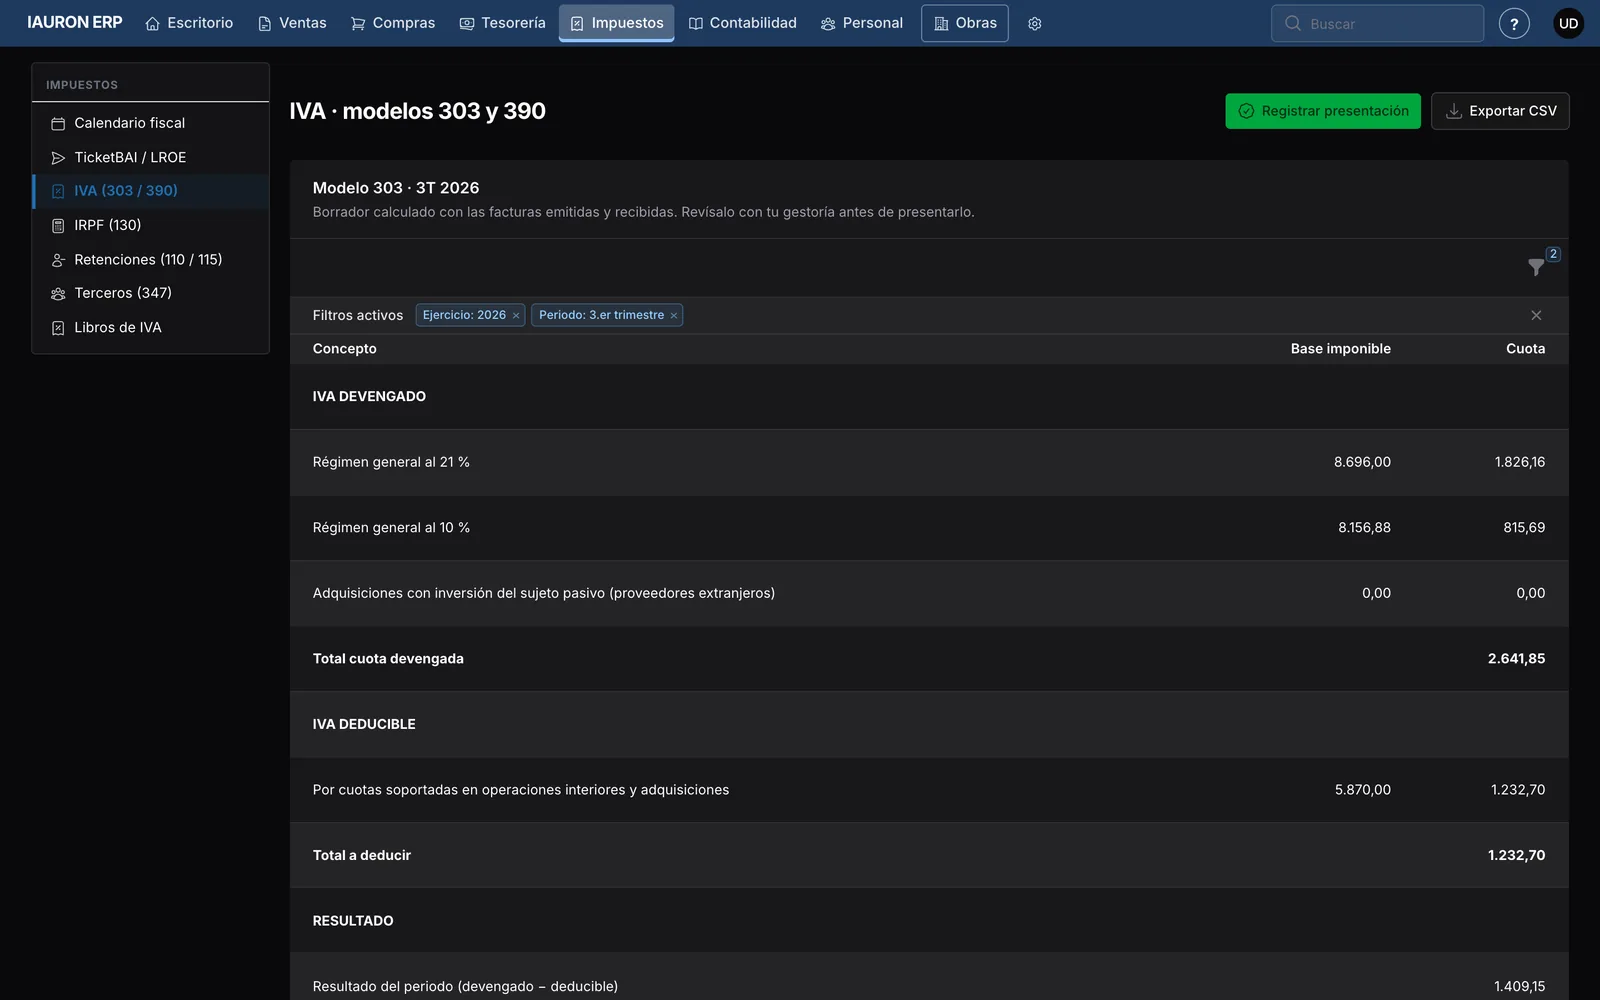1600x1000 pixels.
Task: Click the IAURON ERP logo
Action: pyautogui.click(x=75, y=22)
